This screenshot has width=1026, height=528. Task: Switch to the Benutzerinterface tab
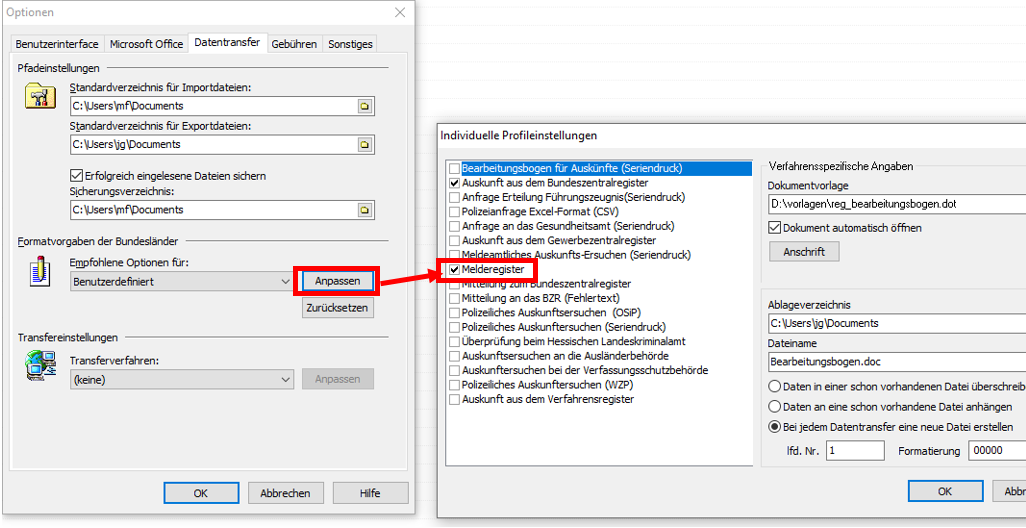click(57, 44)
